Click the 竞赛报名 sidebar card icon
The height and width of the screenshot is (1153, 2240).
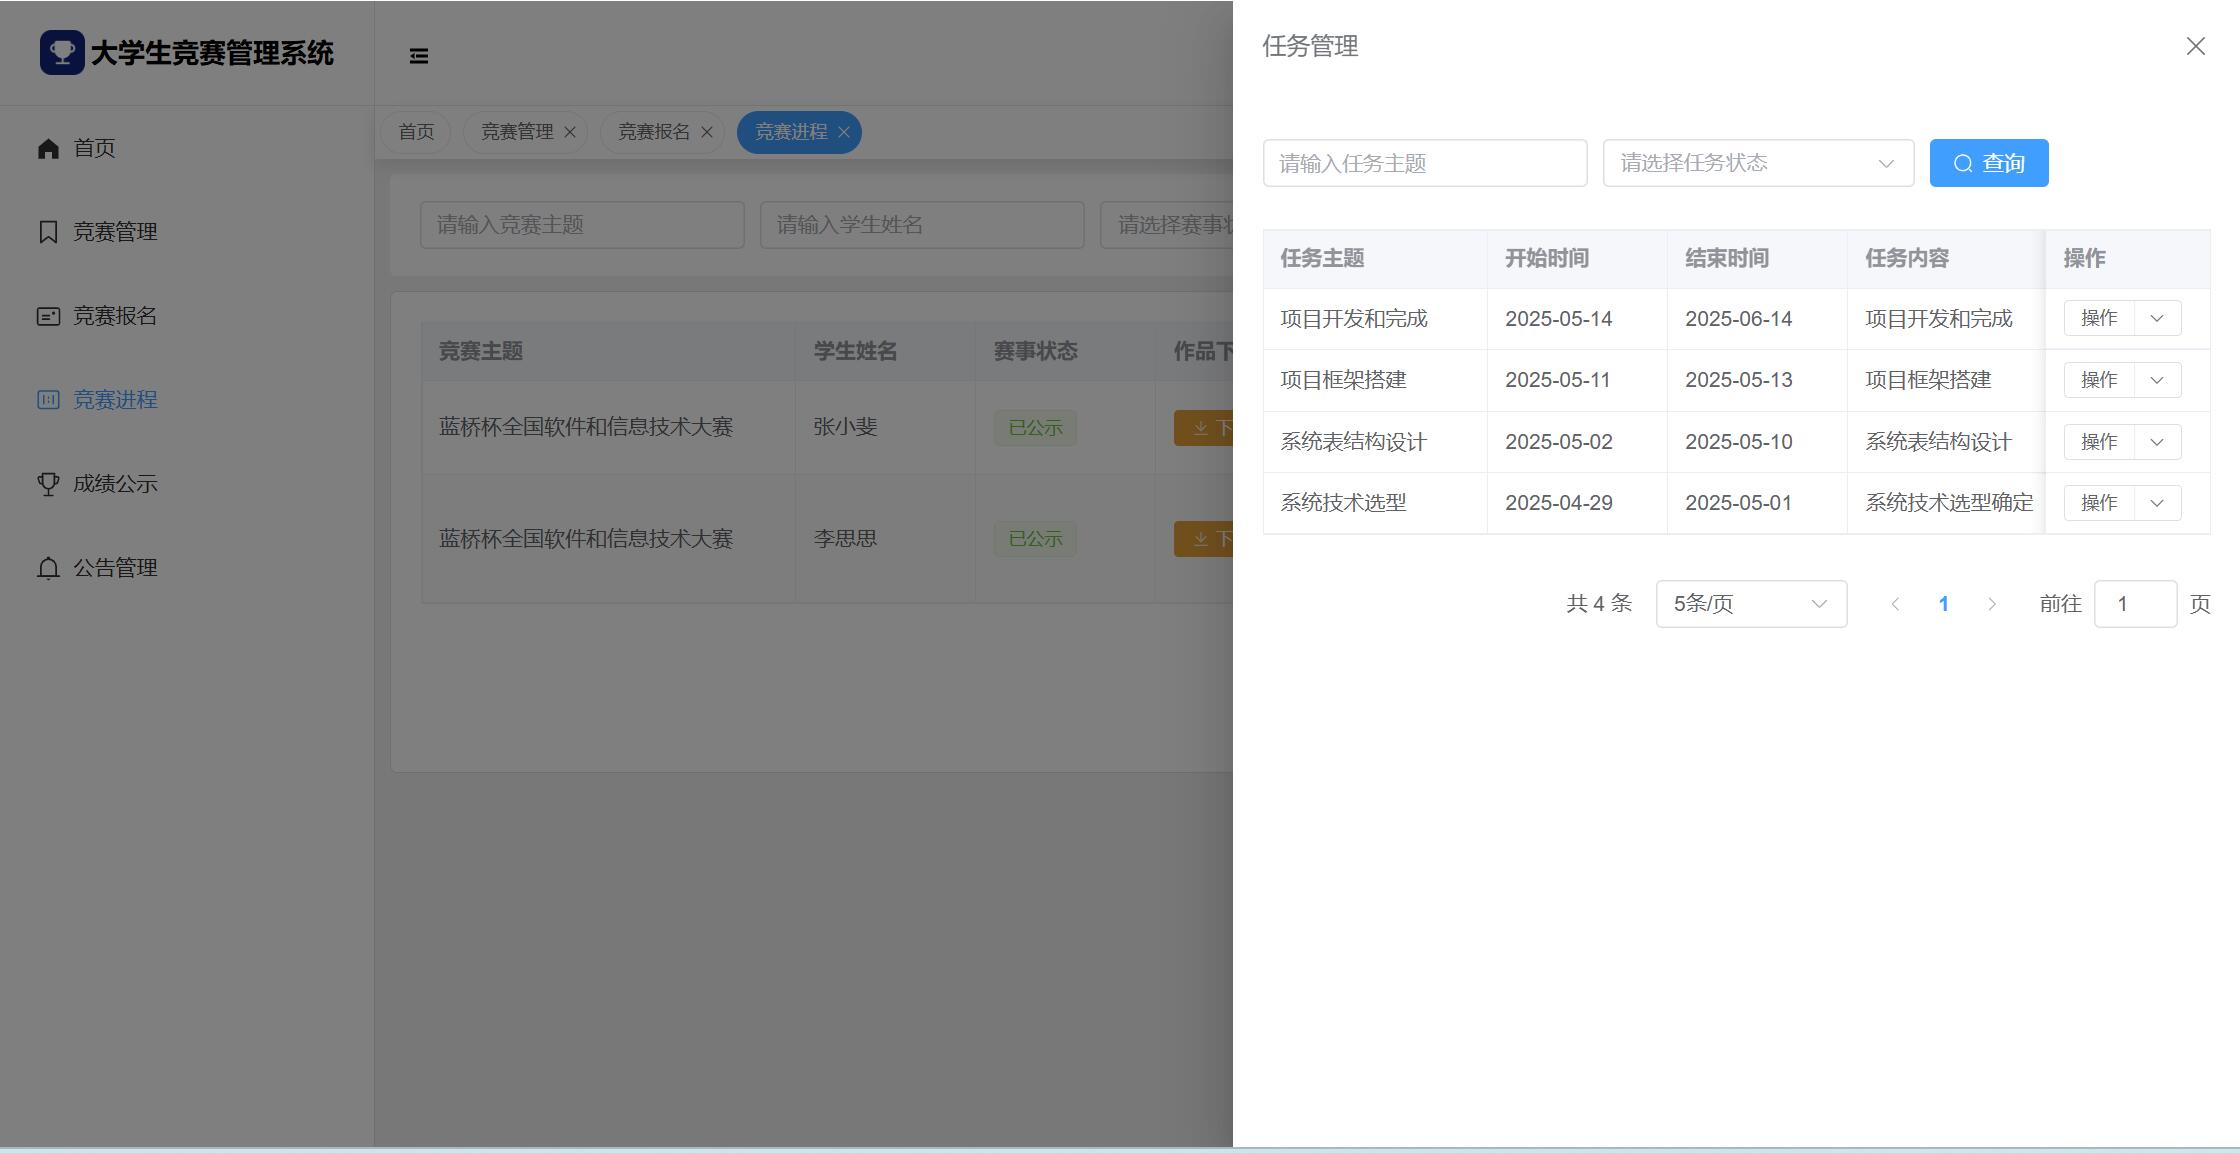48,316
